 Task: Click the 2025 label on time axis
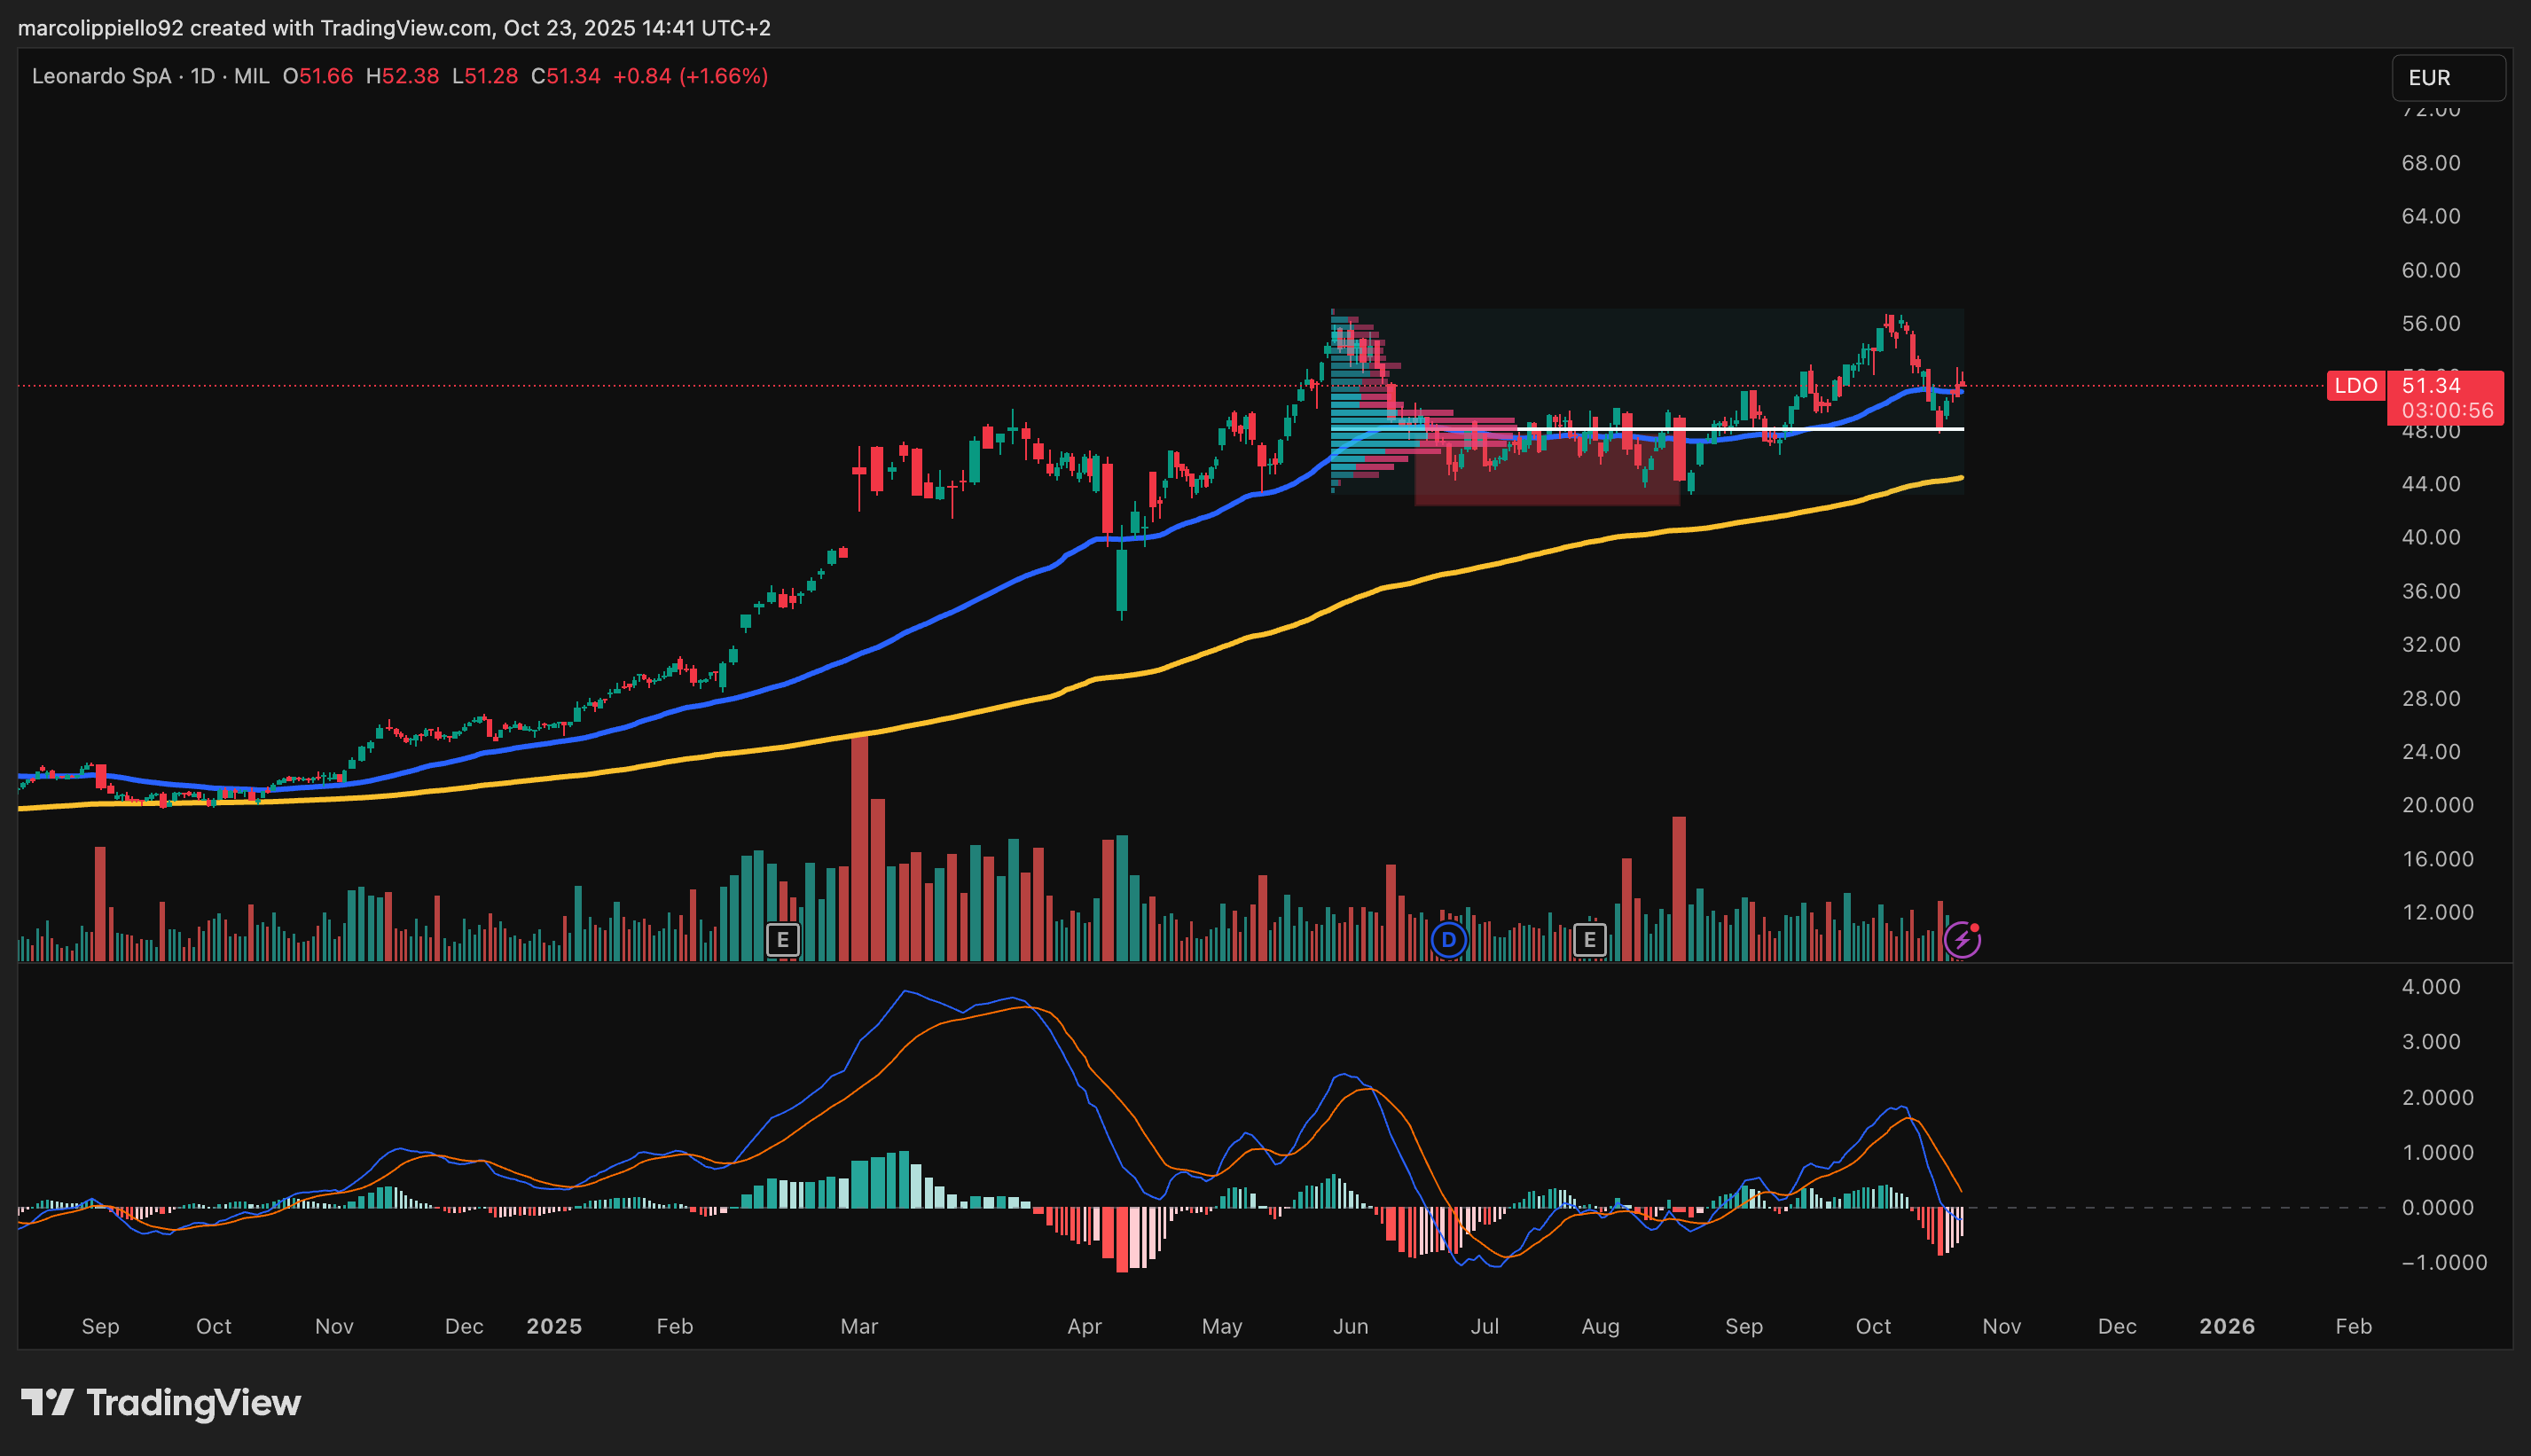point(554,1326)
